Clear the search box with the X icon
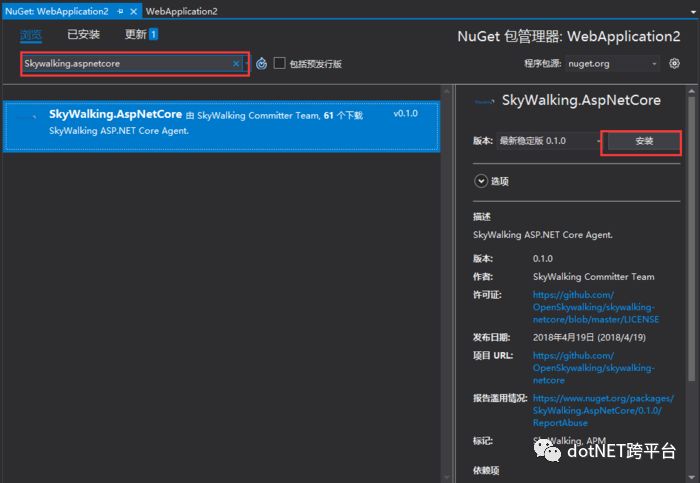 click(236, 63)
